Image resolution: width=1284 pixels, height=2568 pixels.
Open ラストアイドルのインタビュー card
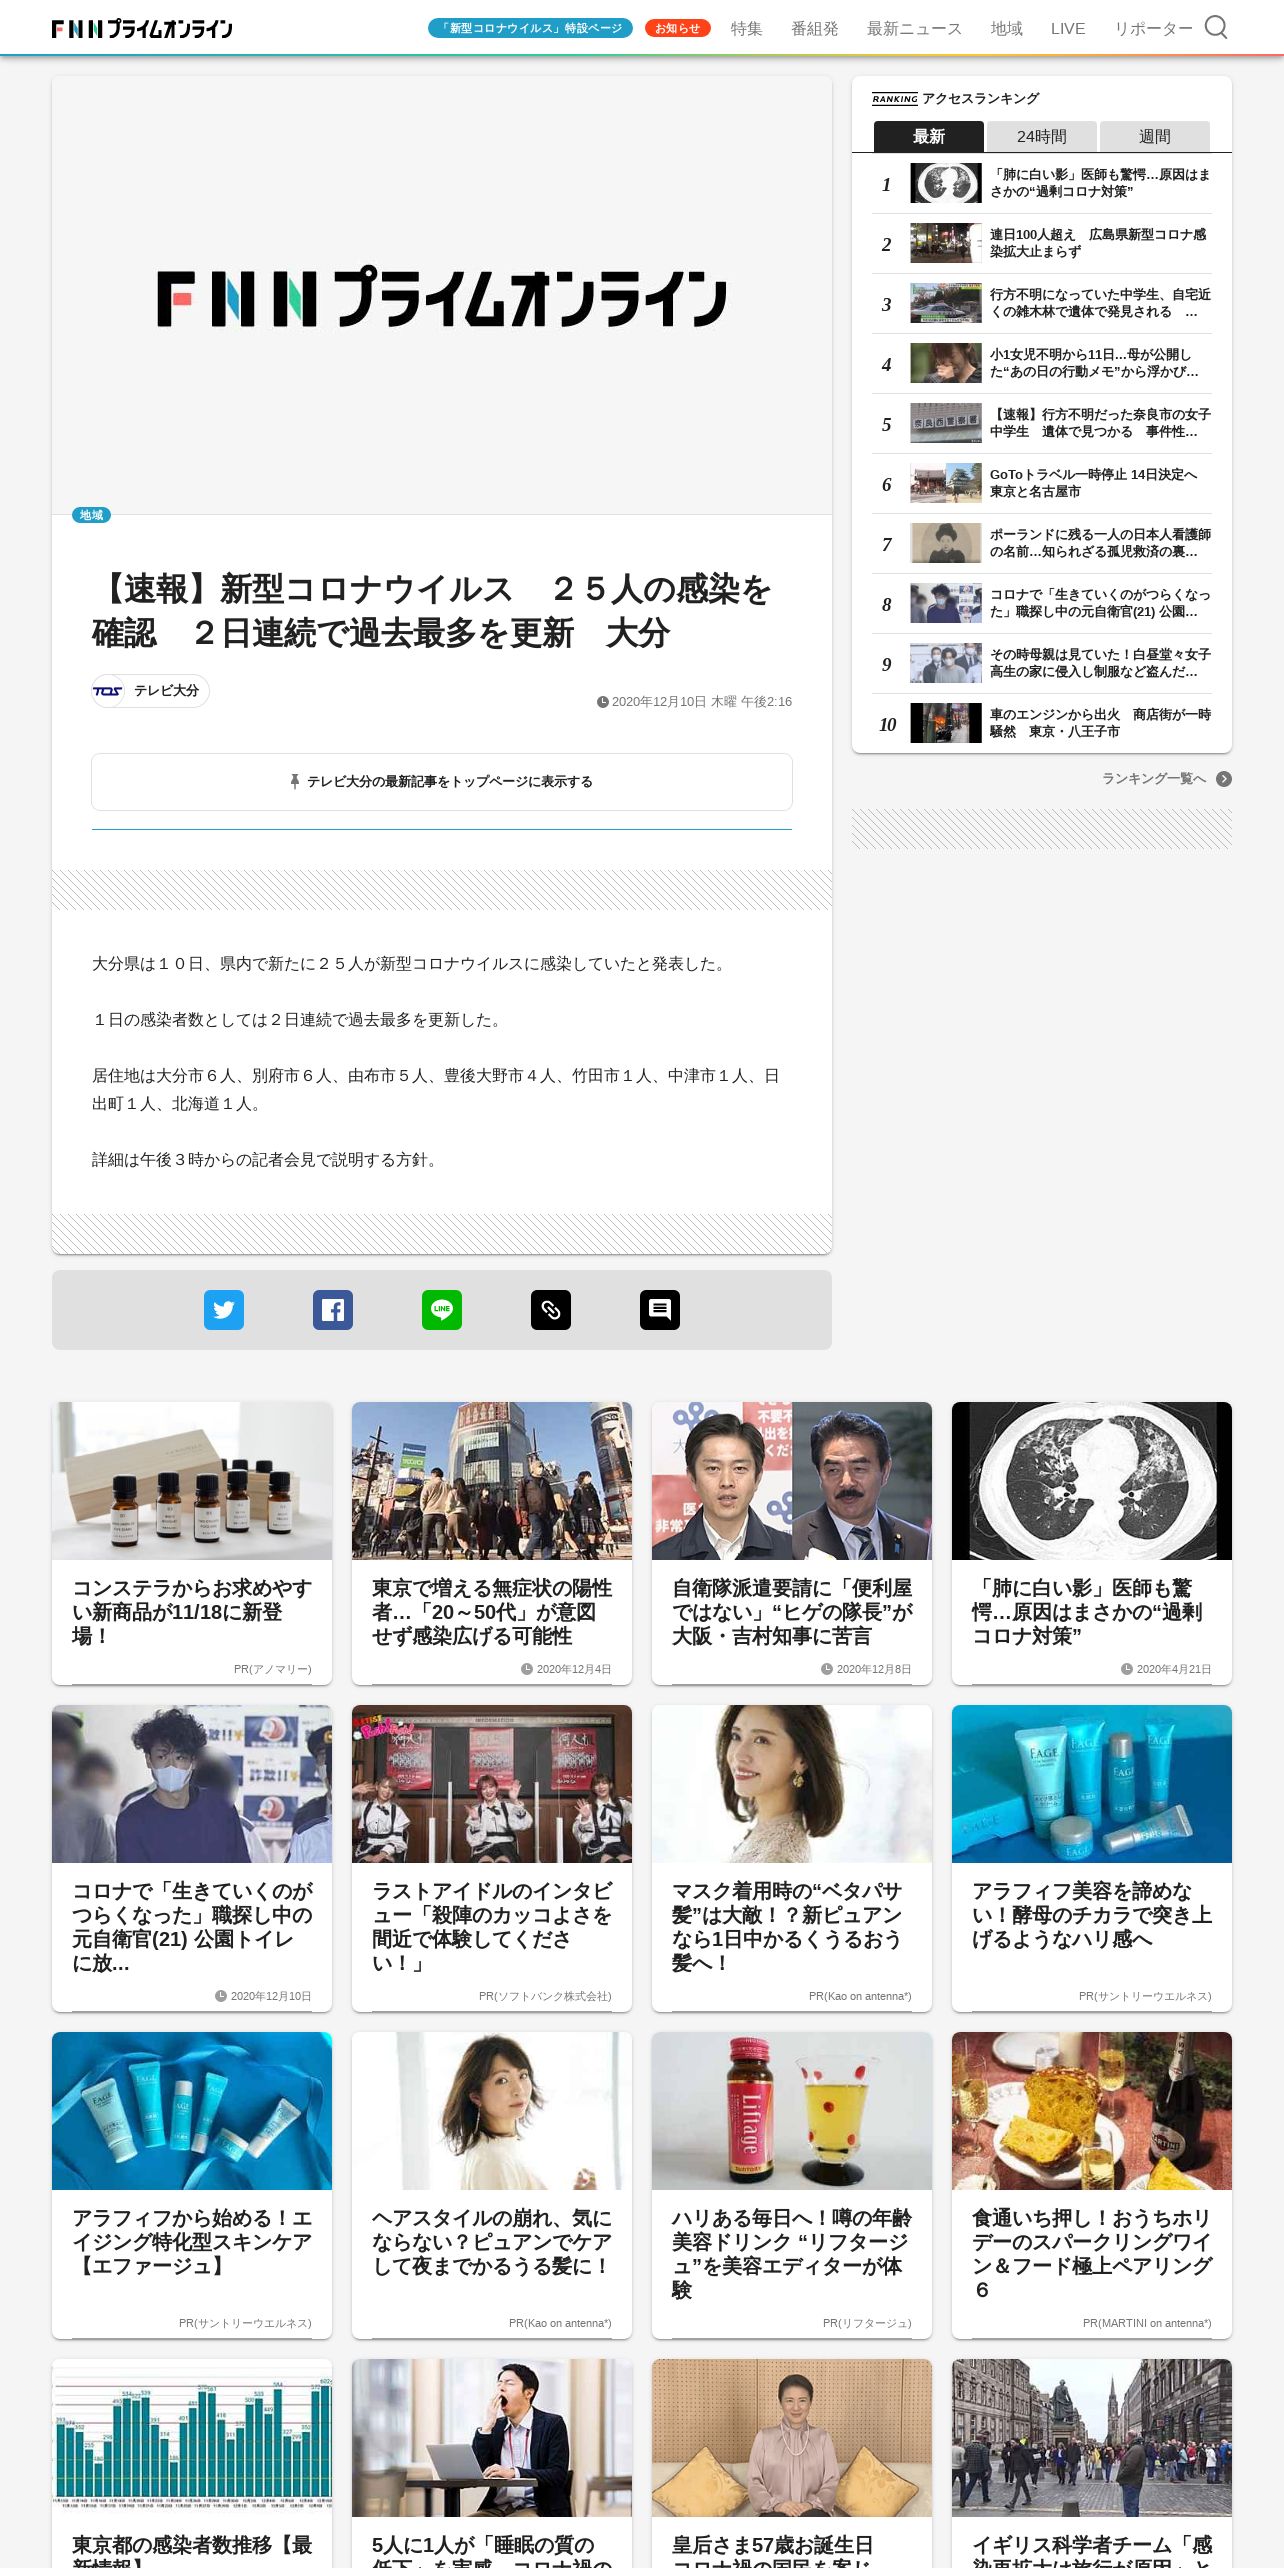pos(492,1858)
